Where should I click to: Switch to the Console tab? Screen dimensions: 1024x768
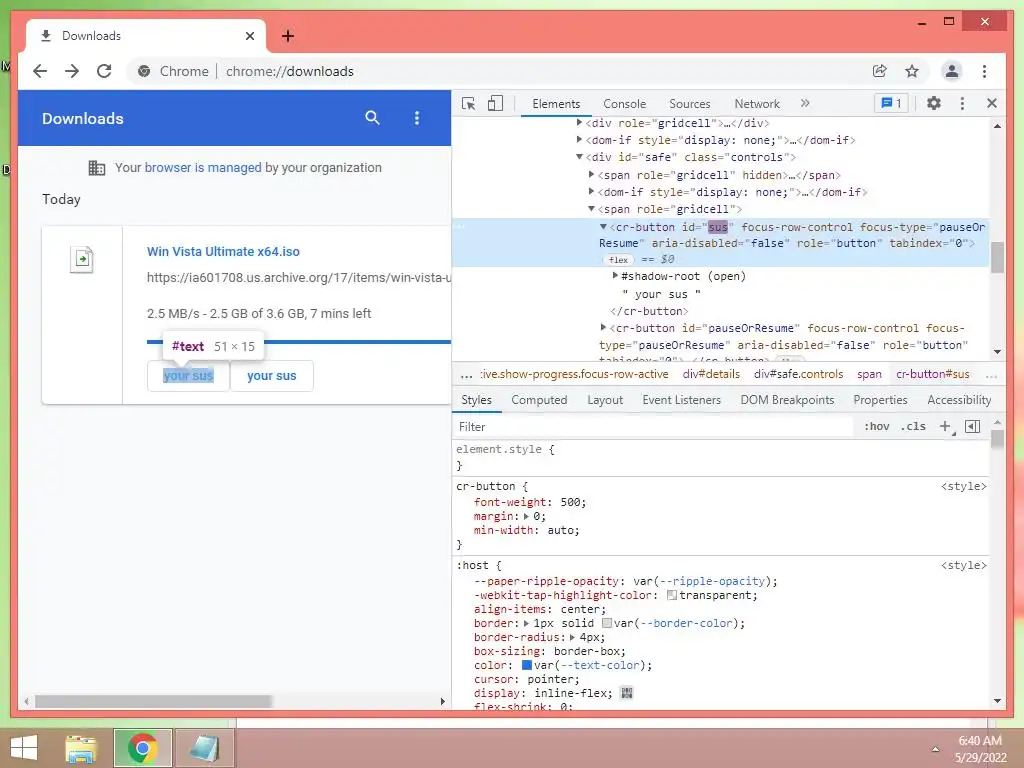tap(624, 104)
